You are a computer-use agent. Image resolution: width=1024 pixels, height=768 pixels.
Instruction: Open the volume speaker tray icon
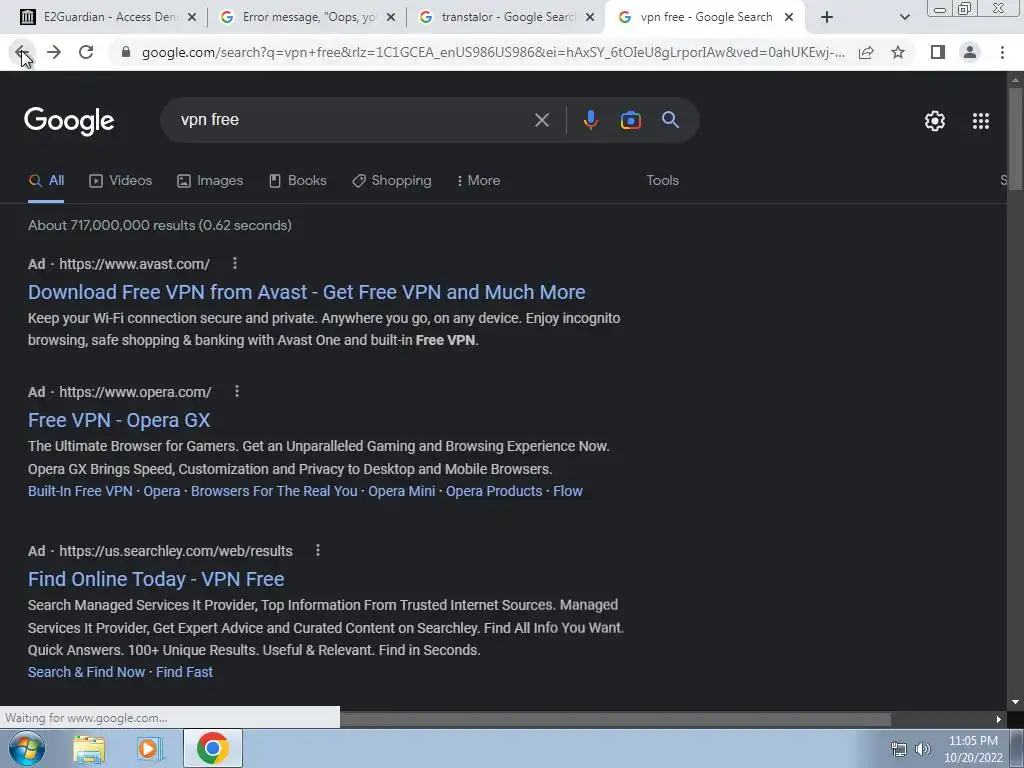[923, 749]
